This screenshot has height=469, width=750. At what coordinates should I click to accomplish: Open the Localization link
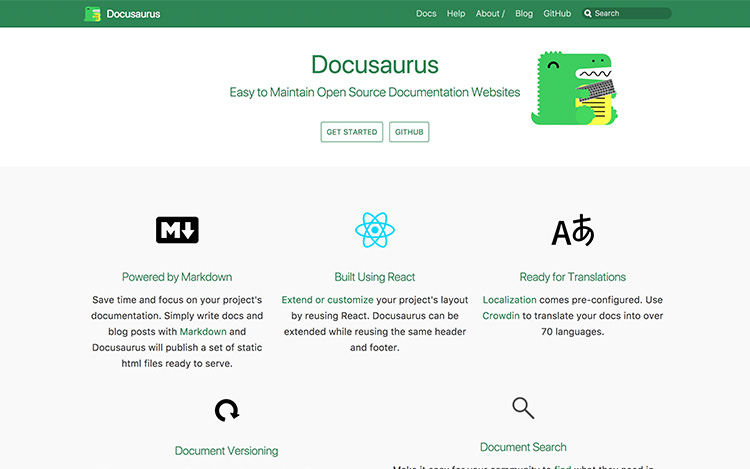point(509,300)
